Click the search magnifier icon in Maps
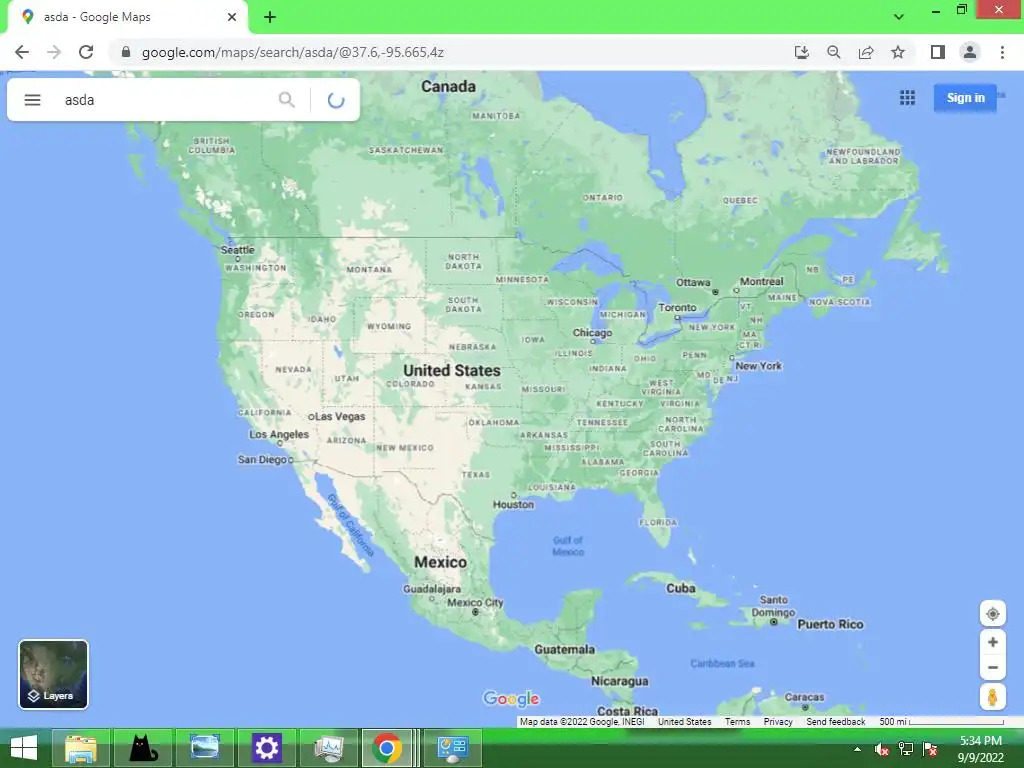This screenshot has height=768, width=1024. click(286, 100)
